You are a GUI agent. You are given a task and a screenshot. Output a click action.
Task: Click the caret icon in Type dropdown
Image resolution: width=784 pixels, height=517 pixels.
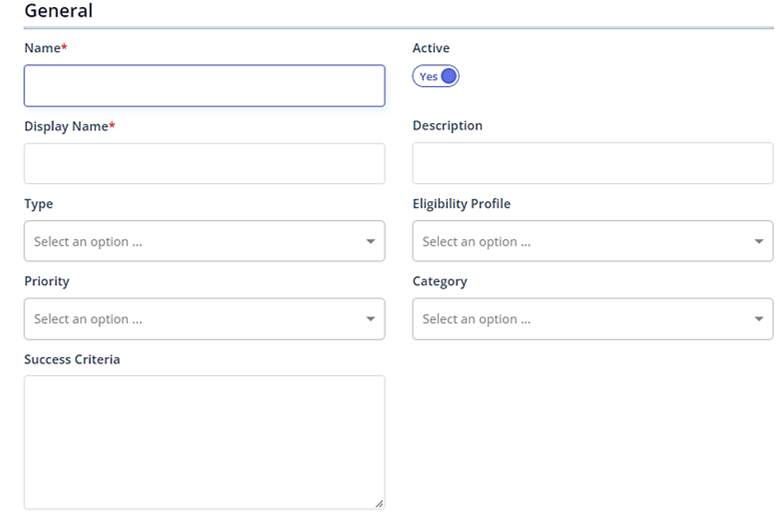pos(370,242)
